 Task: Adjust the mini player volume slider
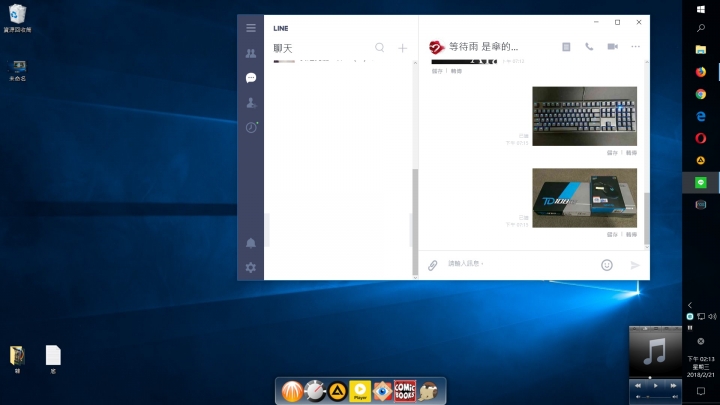[656, 397]
